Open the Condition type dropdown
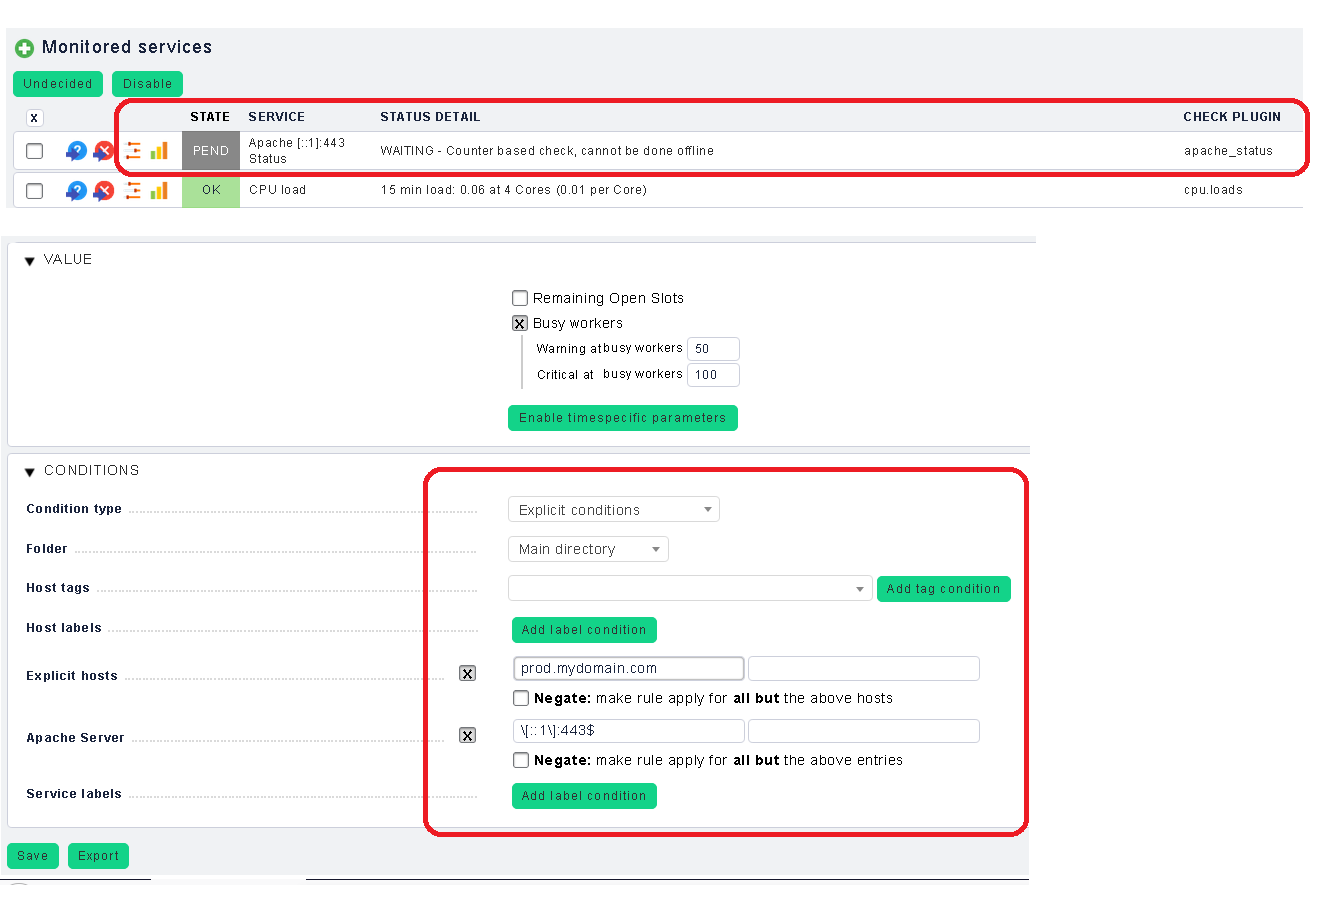 click(x=613, y=510)
